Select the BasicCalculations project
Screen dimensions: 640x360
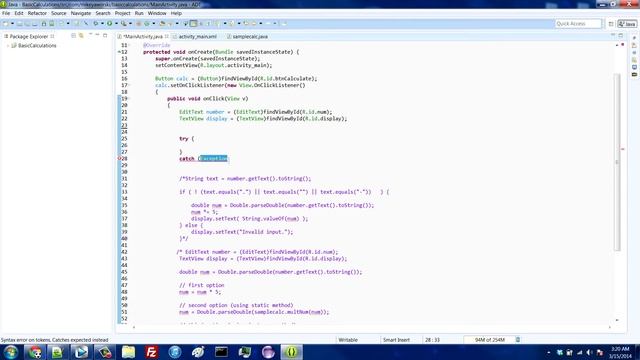tap(37, 46)
